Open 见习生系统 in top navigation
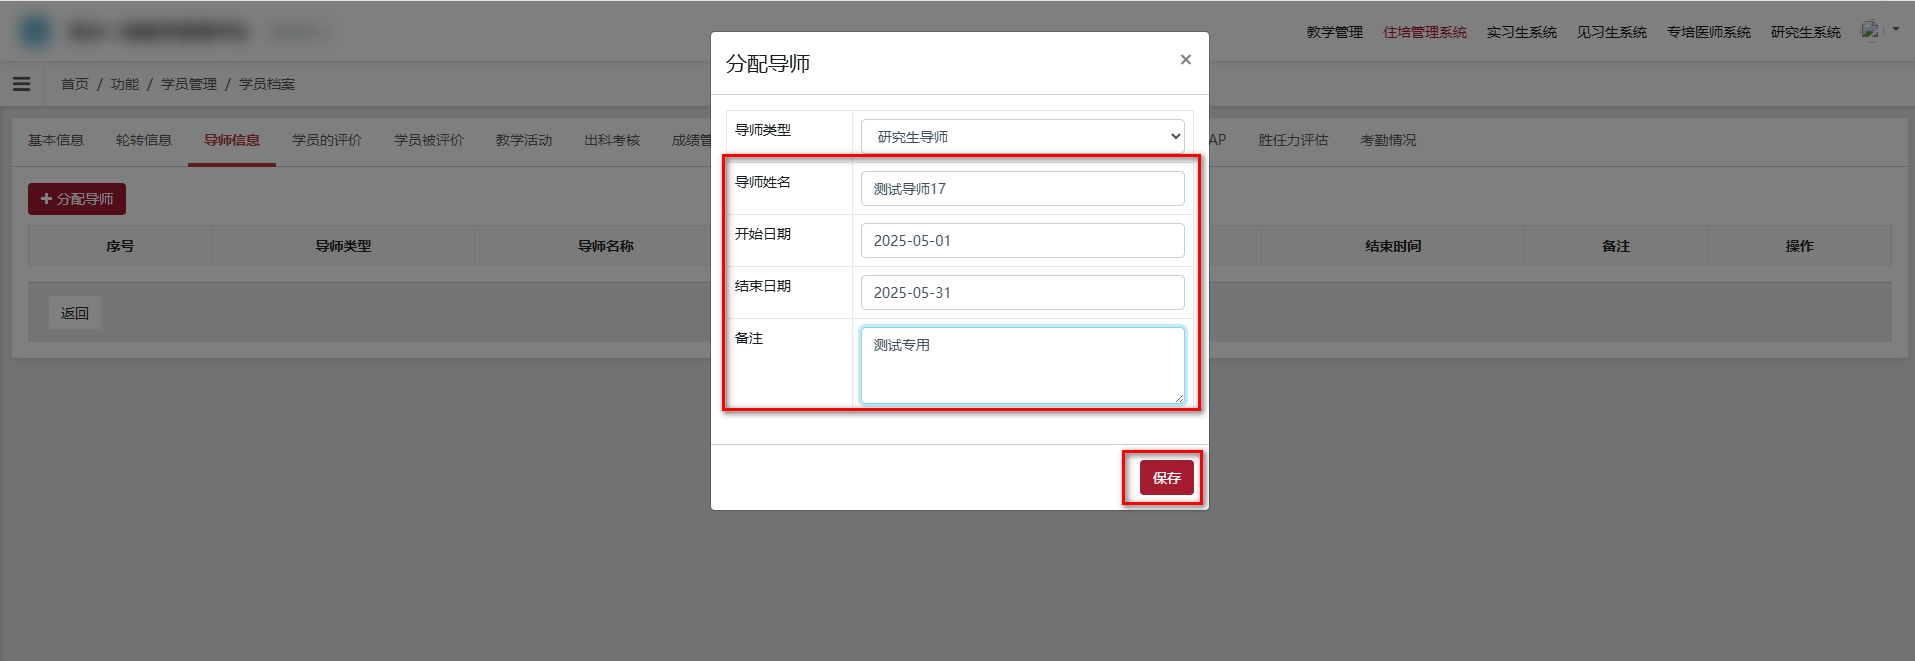The height and width of the screenshot is (661, 1915). (x=1611, y=32)
